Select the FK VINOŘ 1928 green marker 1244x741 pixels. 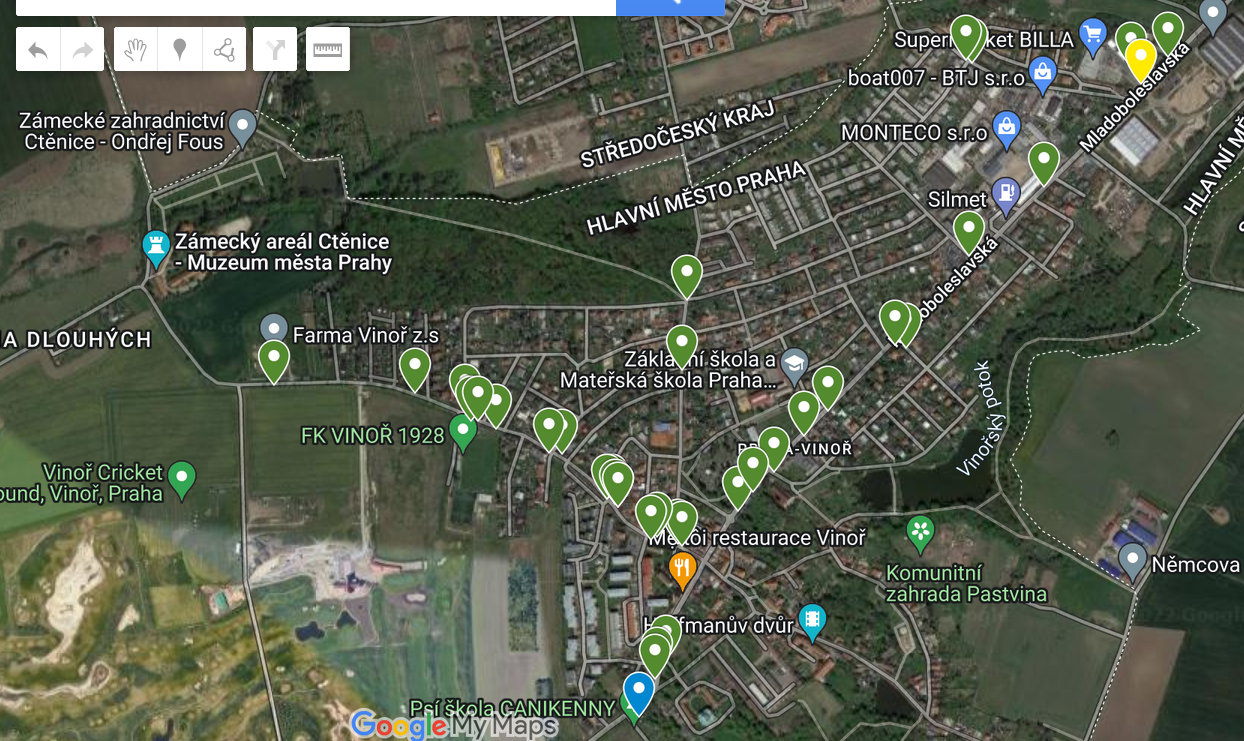(x=462, y=433)
